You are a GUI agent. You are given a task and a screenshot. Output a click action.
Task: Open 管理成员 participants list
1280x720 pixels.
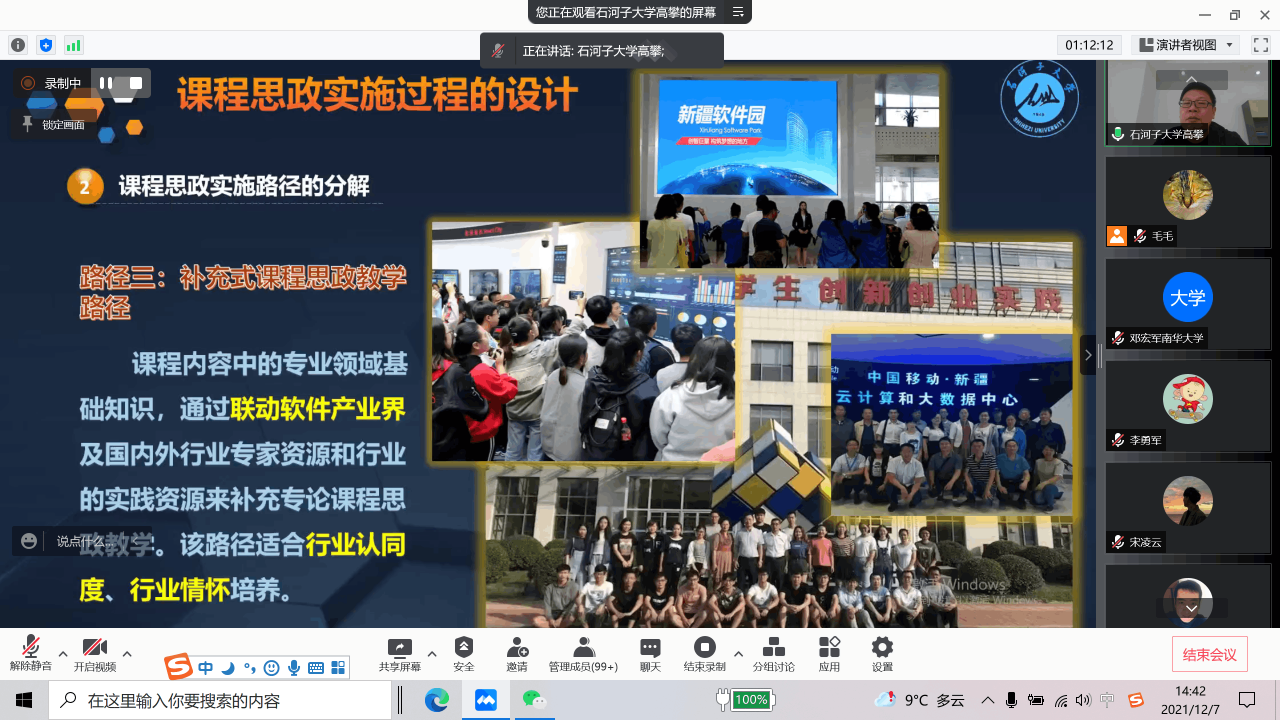coord(583,648)
